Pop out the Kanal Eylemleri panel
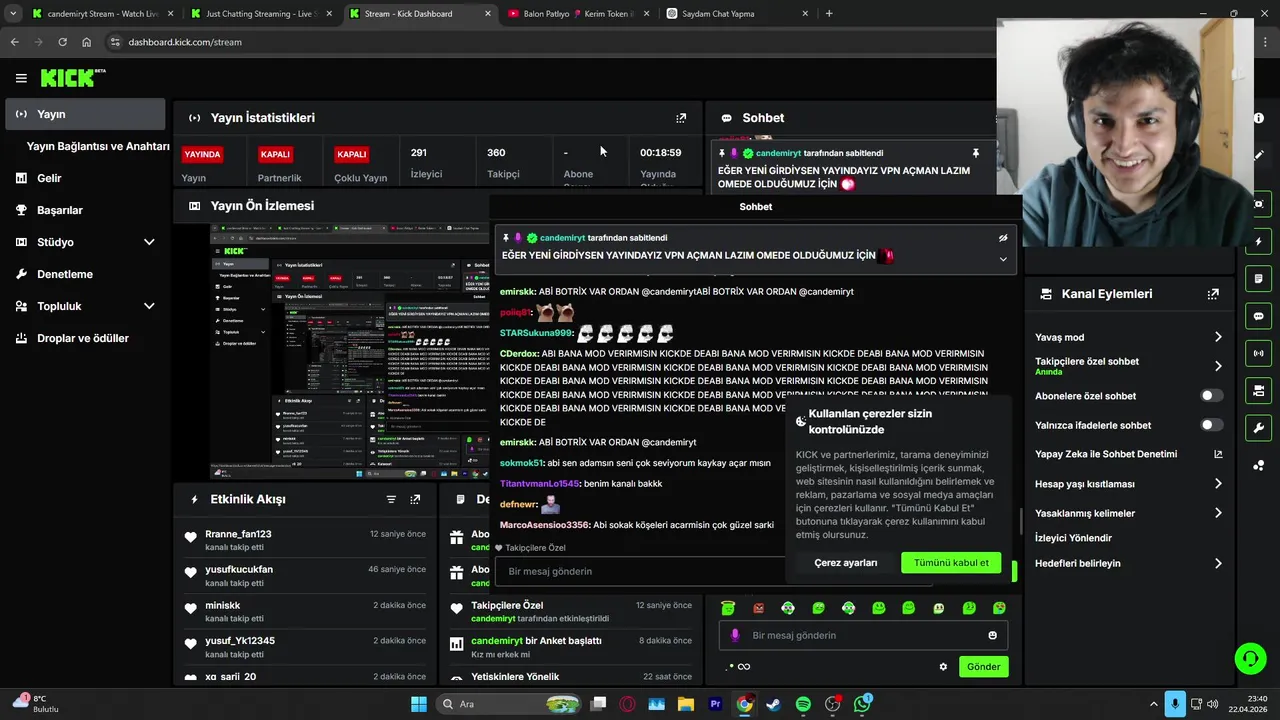This screenshot has height=720, width=1280. click(1213, 294)
